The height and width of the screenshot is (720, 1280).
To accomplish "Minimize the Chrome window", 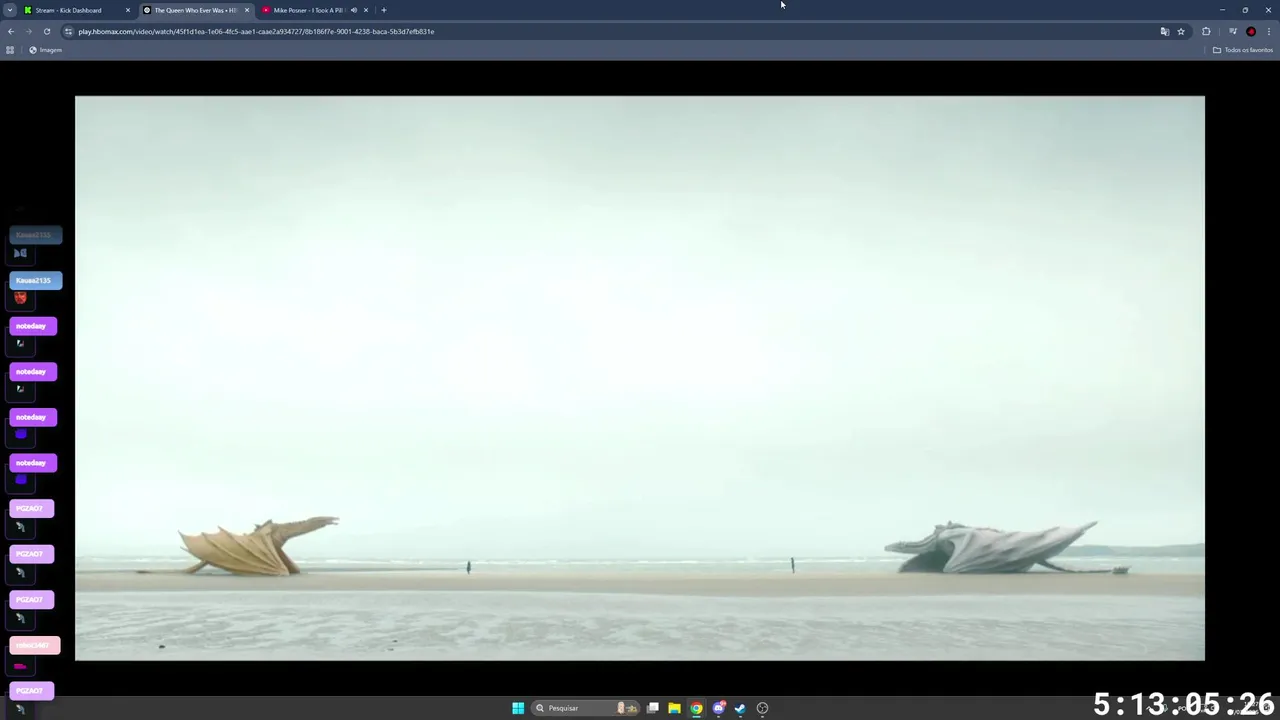I will coord(1222,10).
